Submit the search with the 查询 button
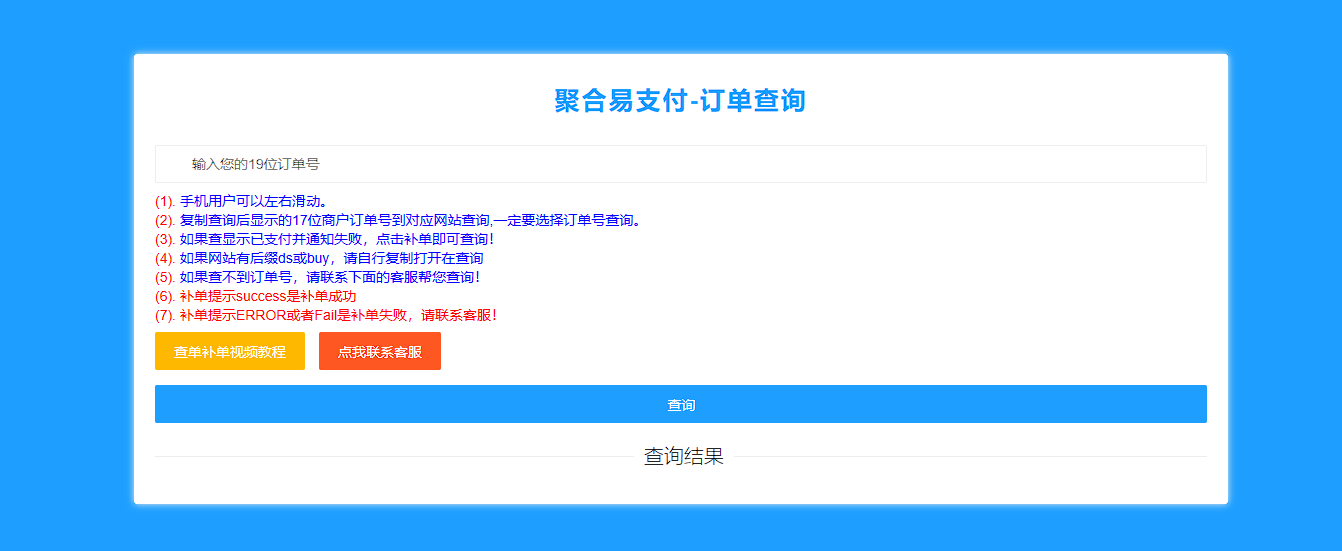 click(680, 405)
